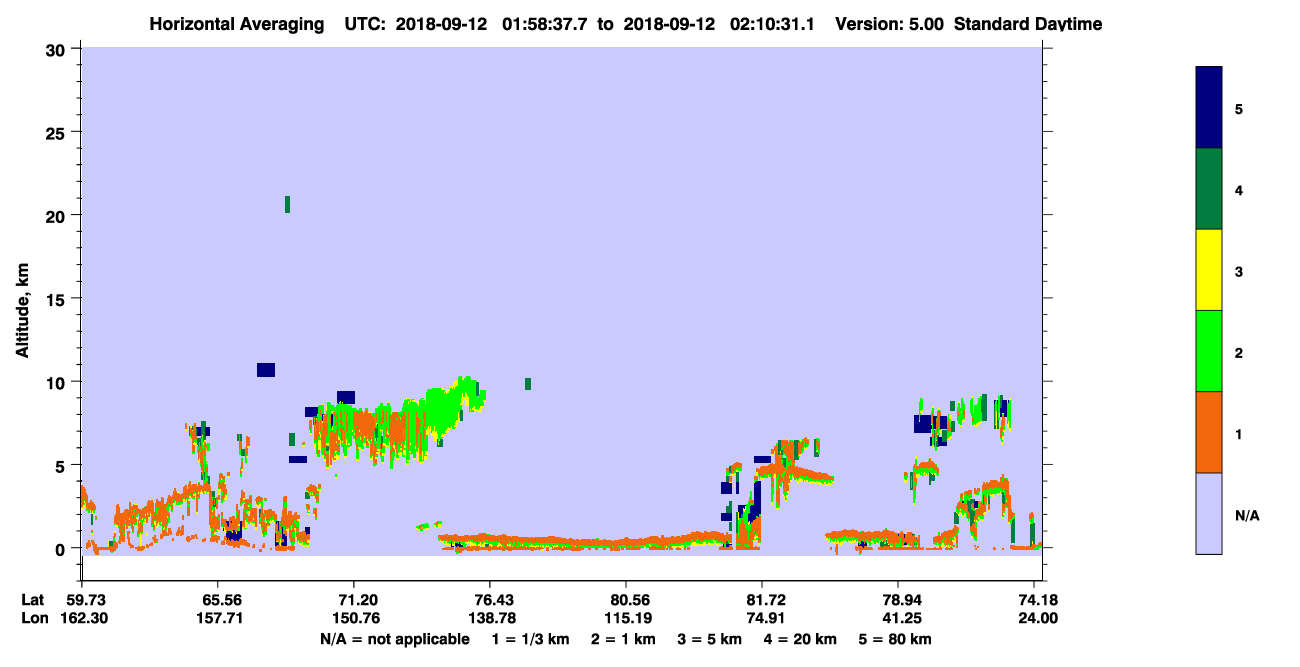Screen dimensions: 1300x667
Task: Click the '3 = 5 km' legend text
Action: tap(710, 639)
